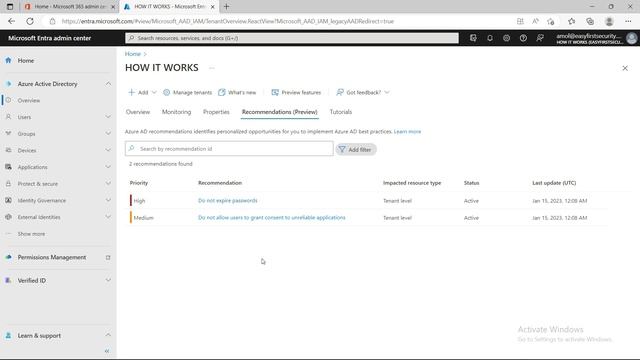Expand the Users menu chevron
Screen dimensions: 640x360
[108, 117]
